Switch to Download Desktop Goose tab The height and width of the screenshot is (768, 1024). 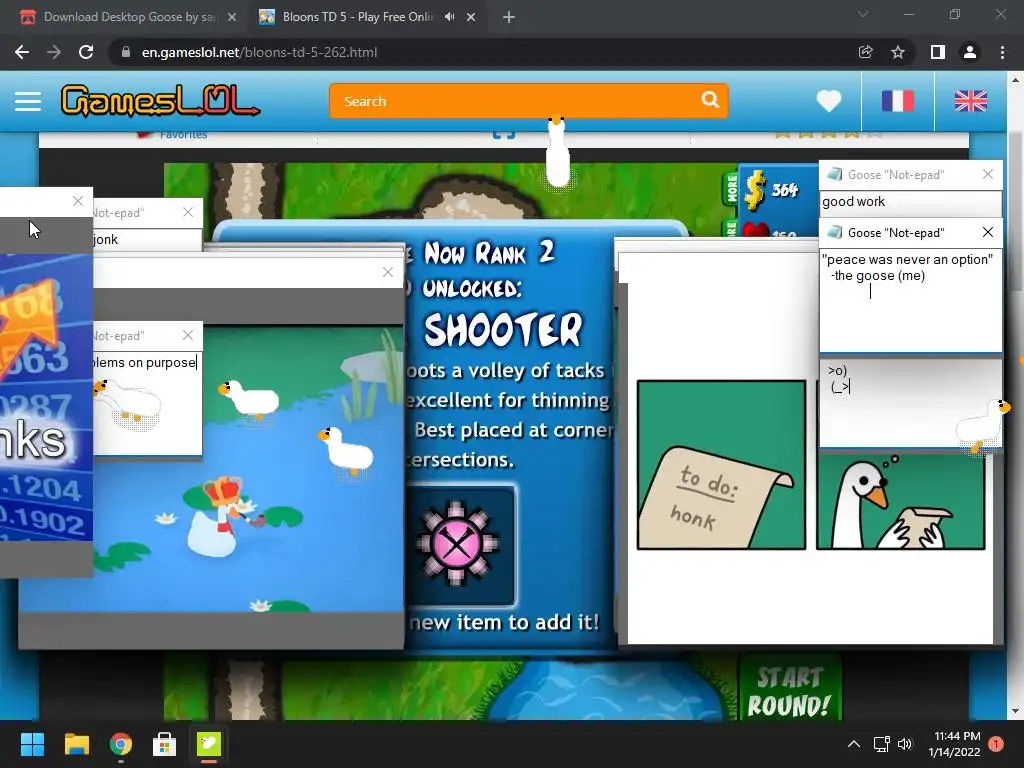127,17
